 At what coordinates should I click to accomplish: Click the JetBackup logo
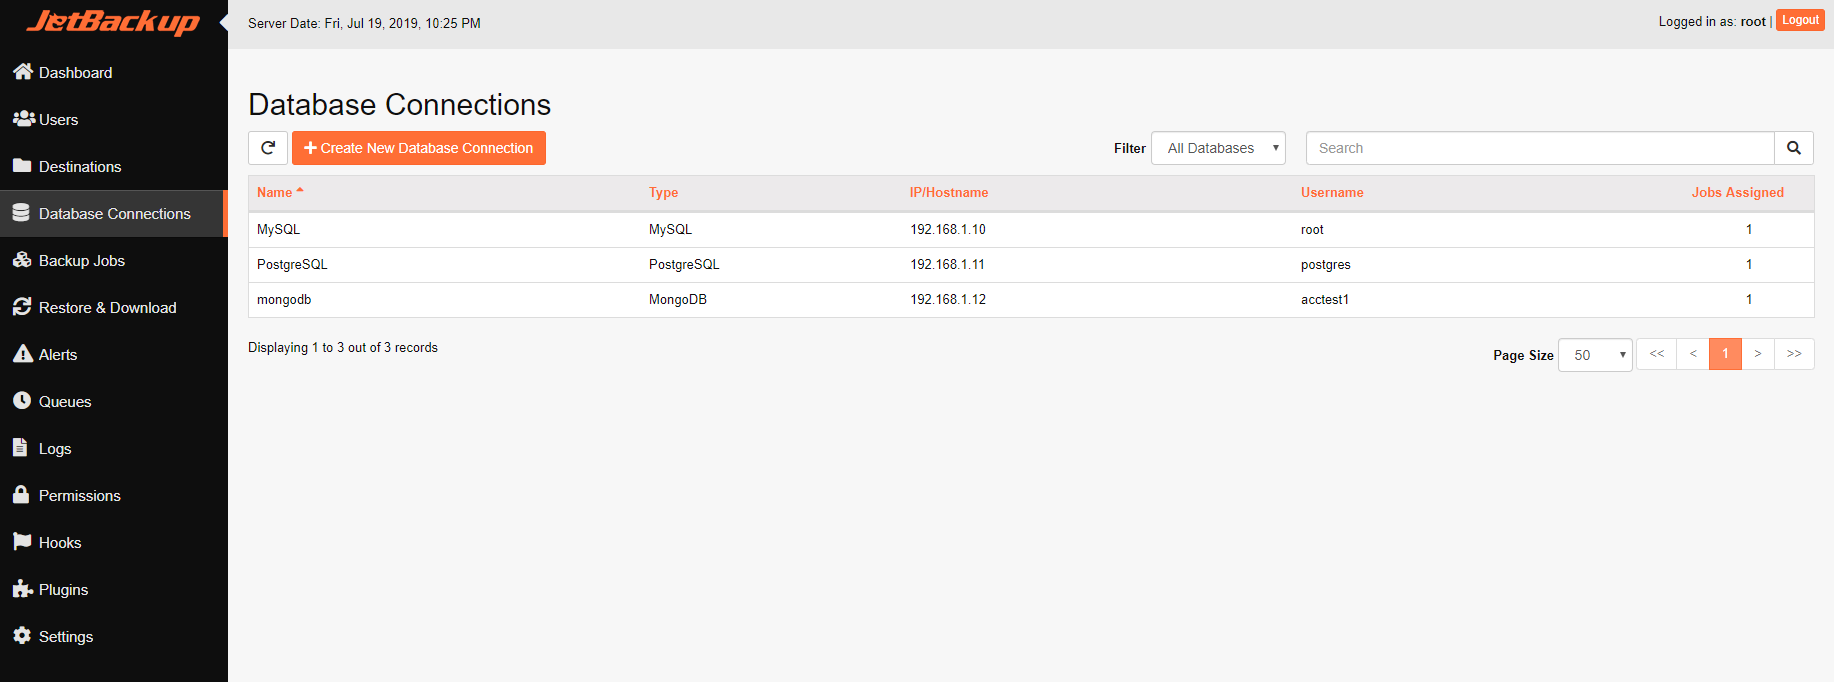click(113, 22)
